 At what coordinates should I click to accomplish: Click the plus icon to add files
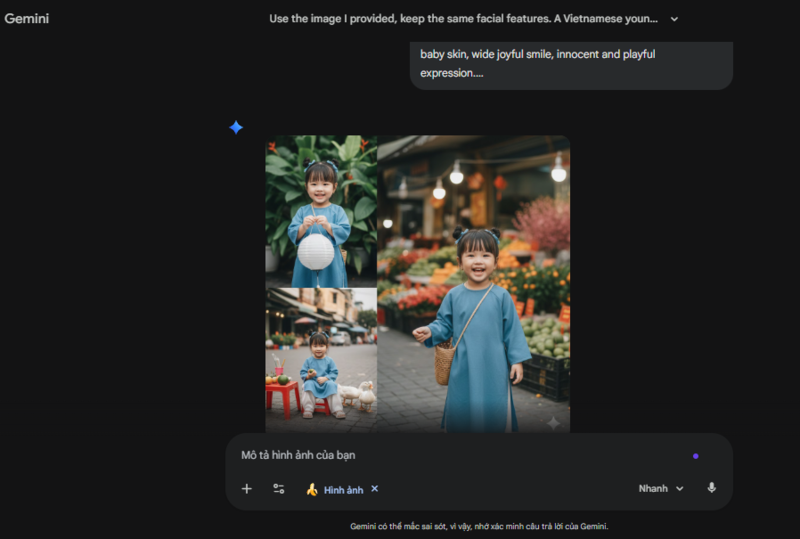coord(247,489)
